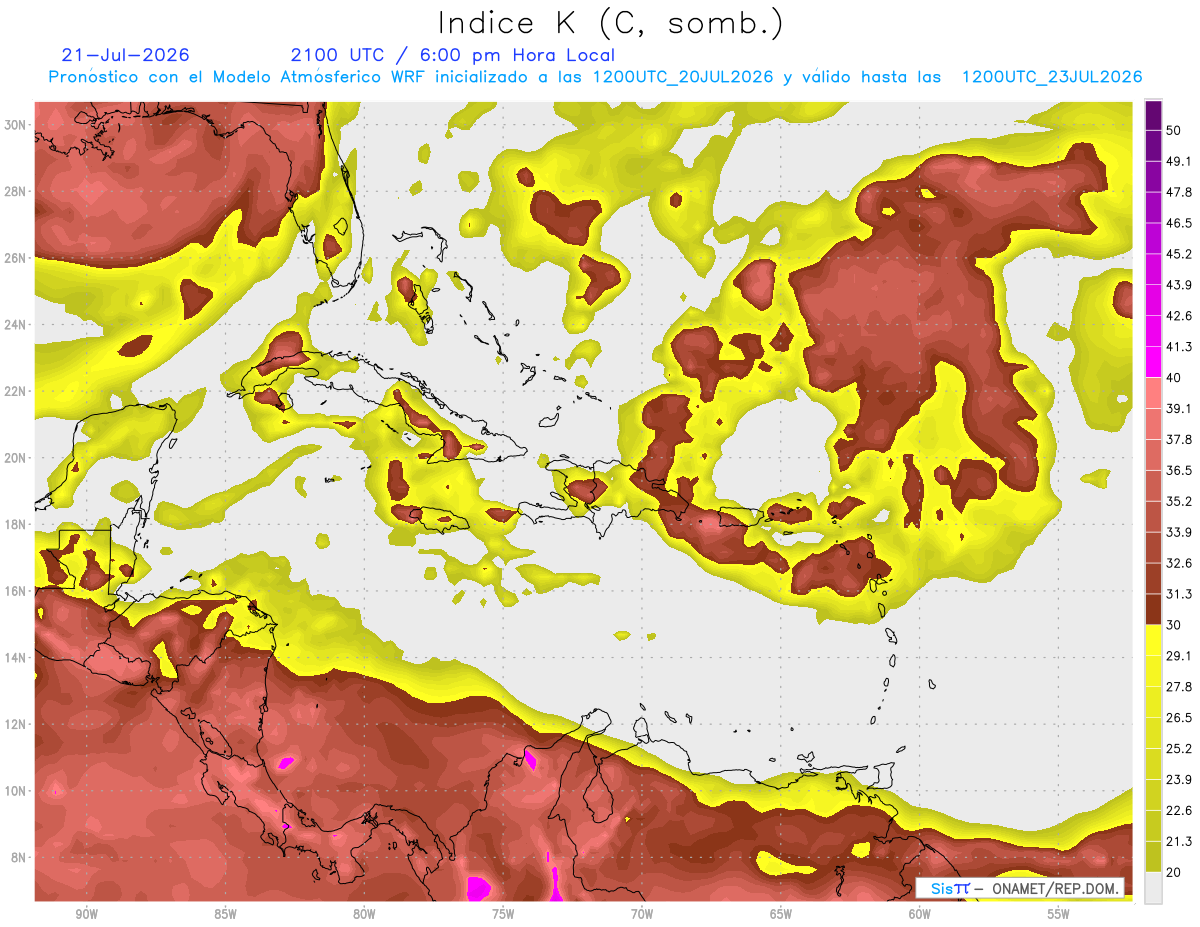
Task: Click the 14N latitude label
Action: point(15,657)
